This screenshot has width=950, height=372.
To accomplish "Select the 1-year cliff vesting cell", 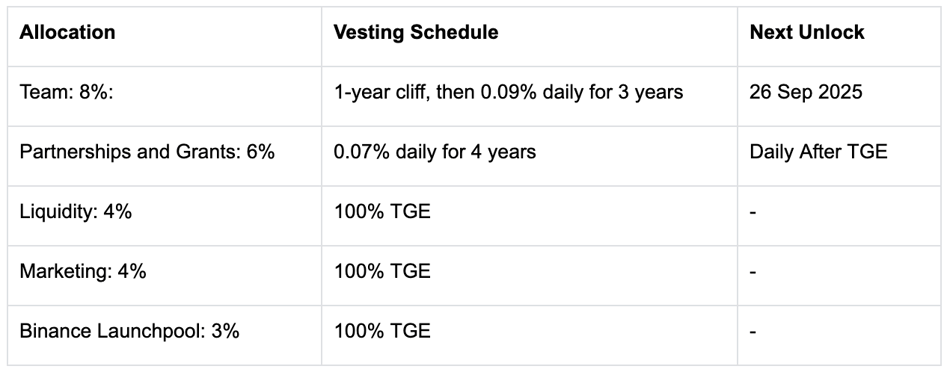I will tap(529, 96).
